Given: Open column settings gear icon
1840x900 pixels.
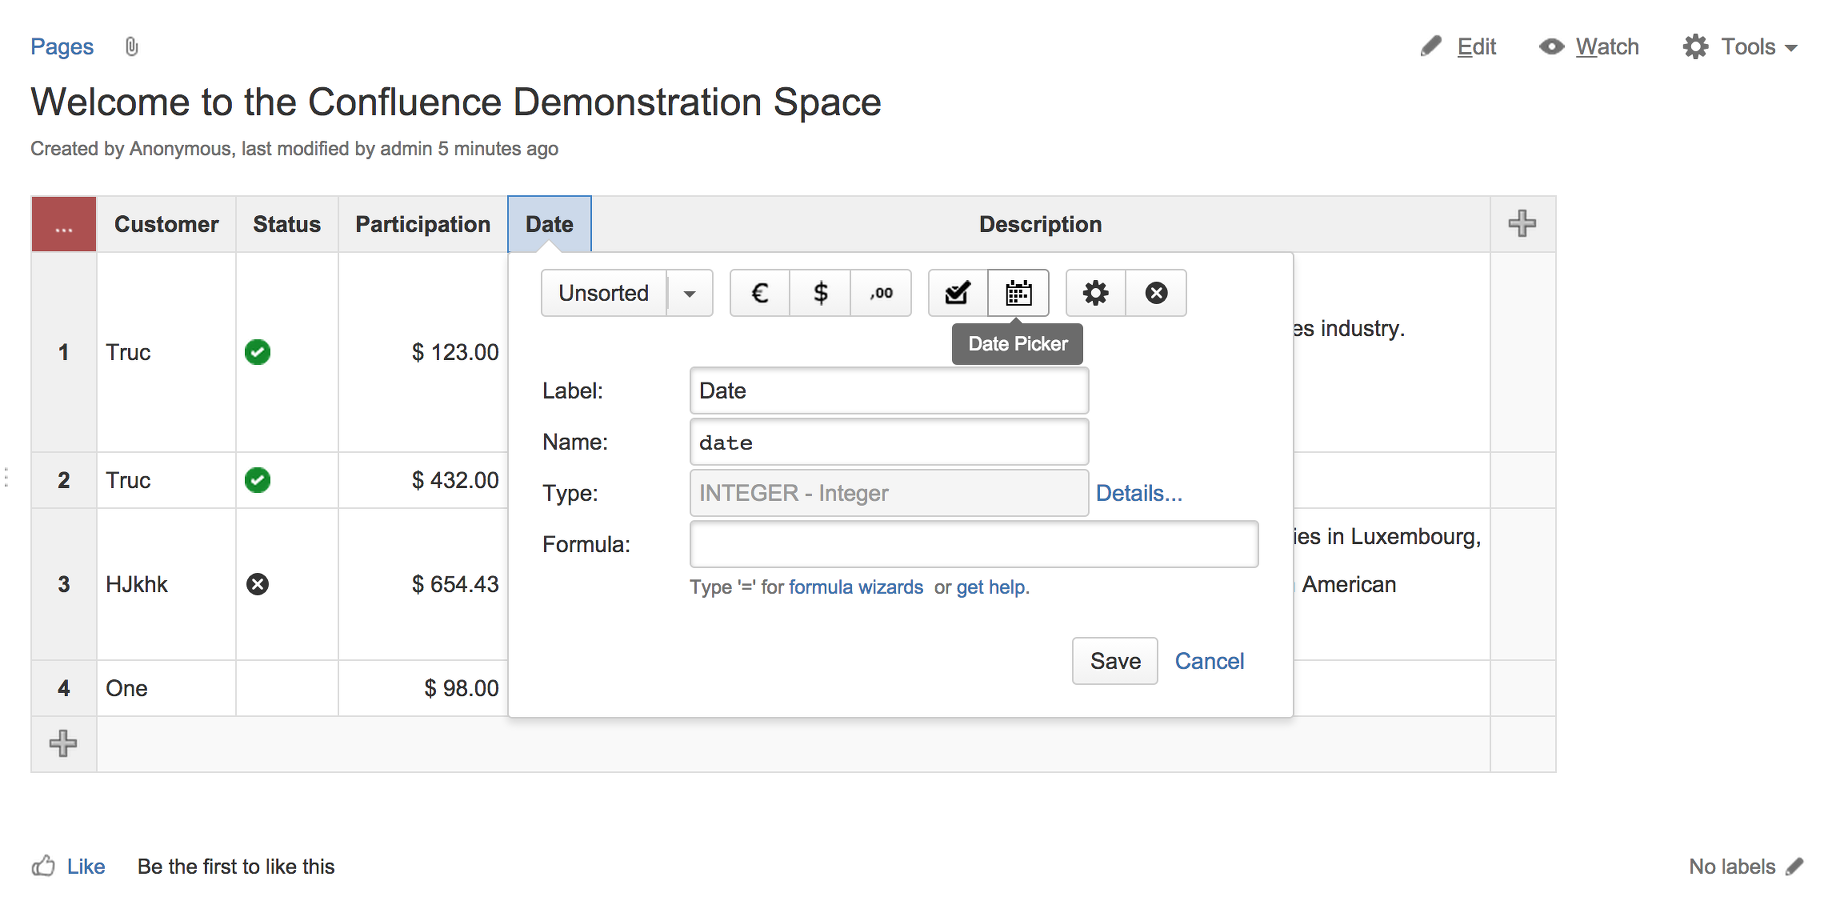Looking at the screenshot, I should coord(1096,293).
